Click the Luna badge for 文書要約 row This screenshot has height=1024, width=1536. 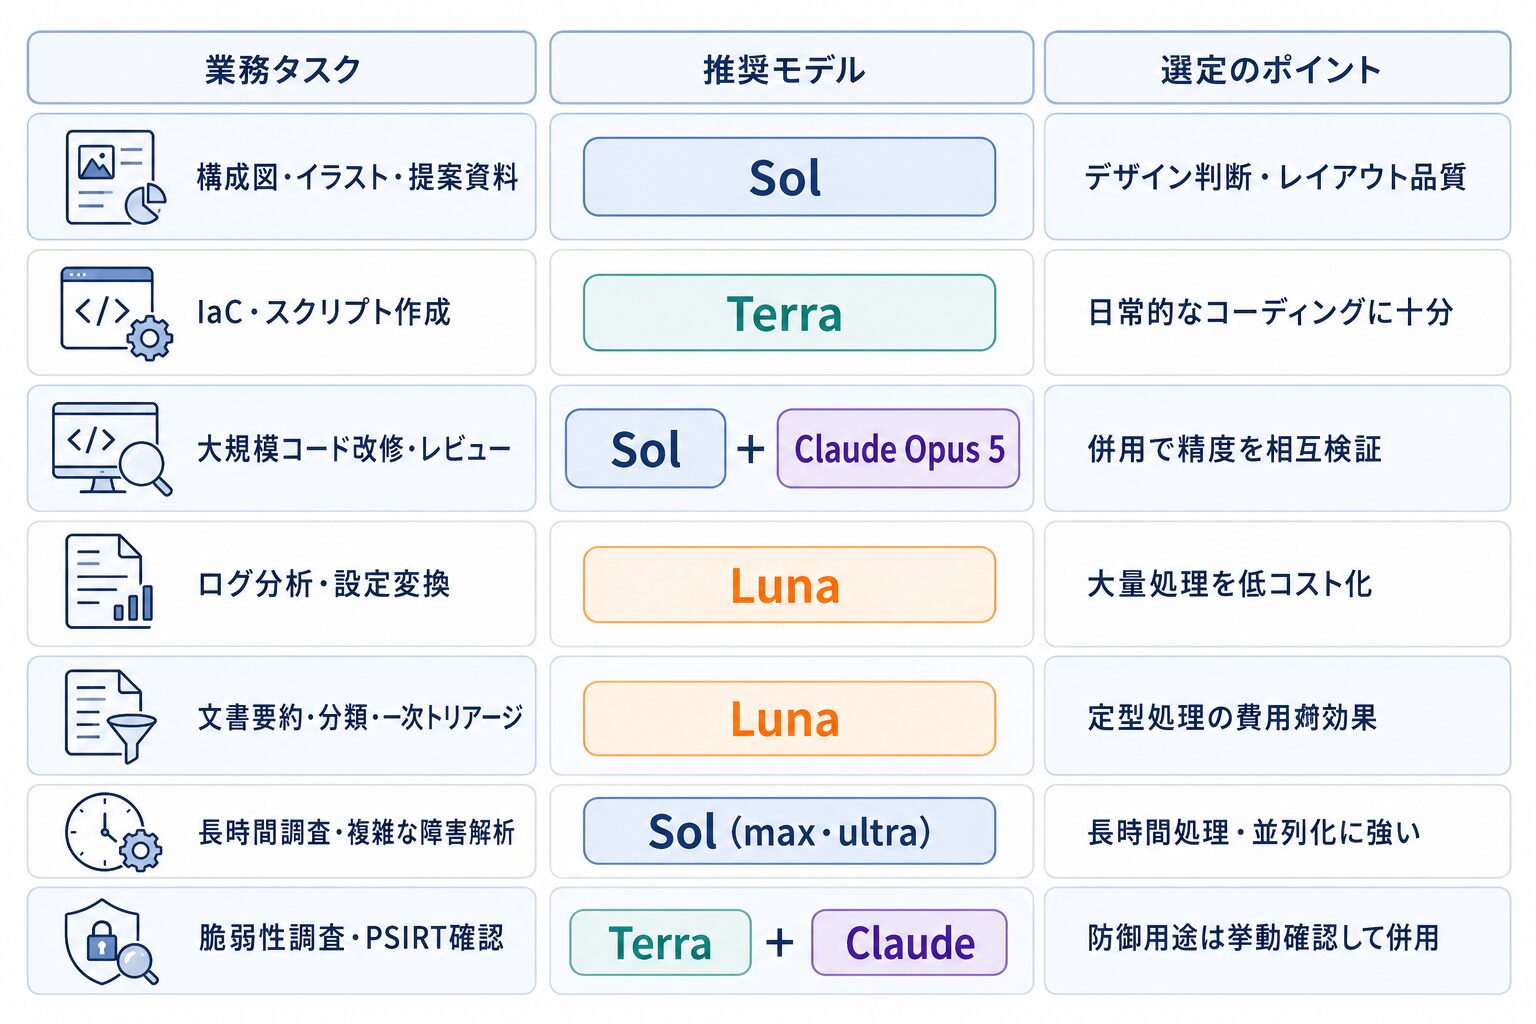coord(789,718)
